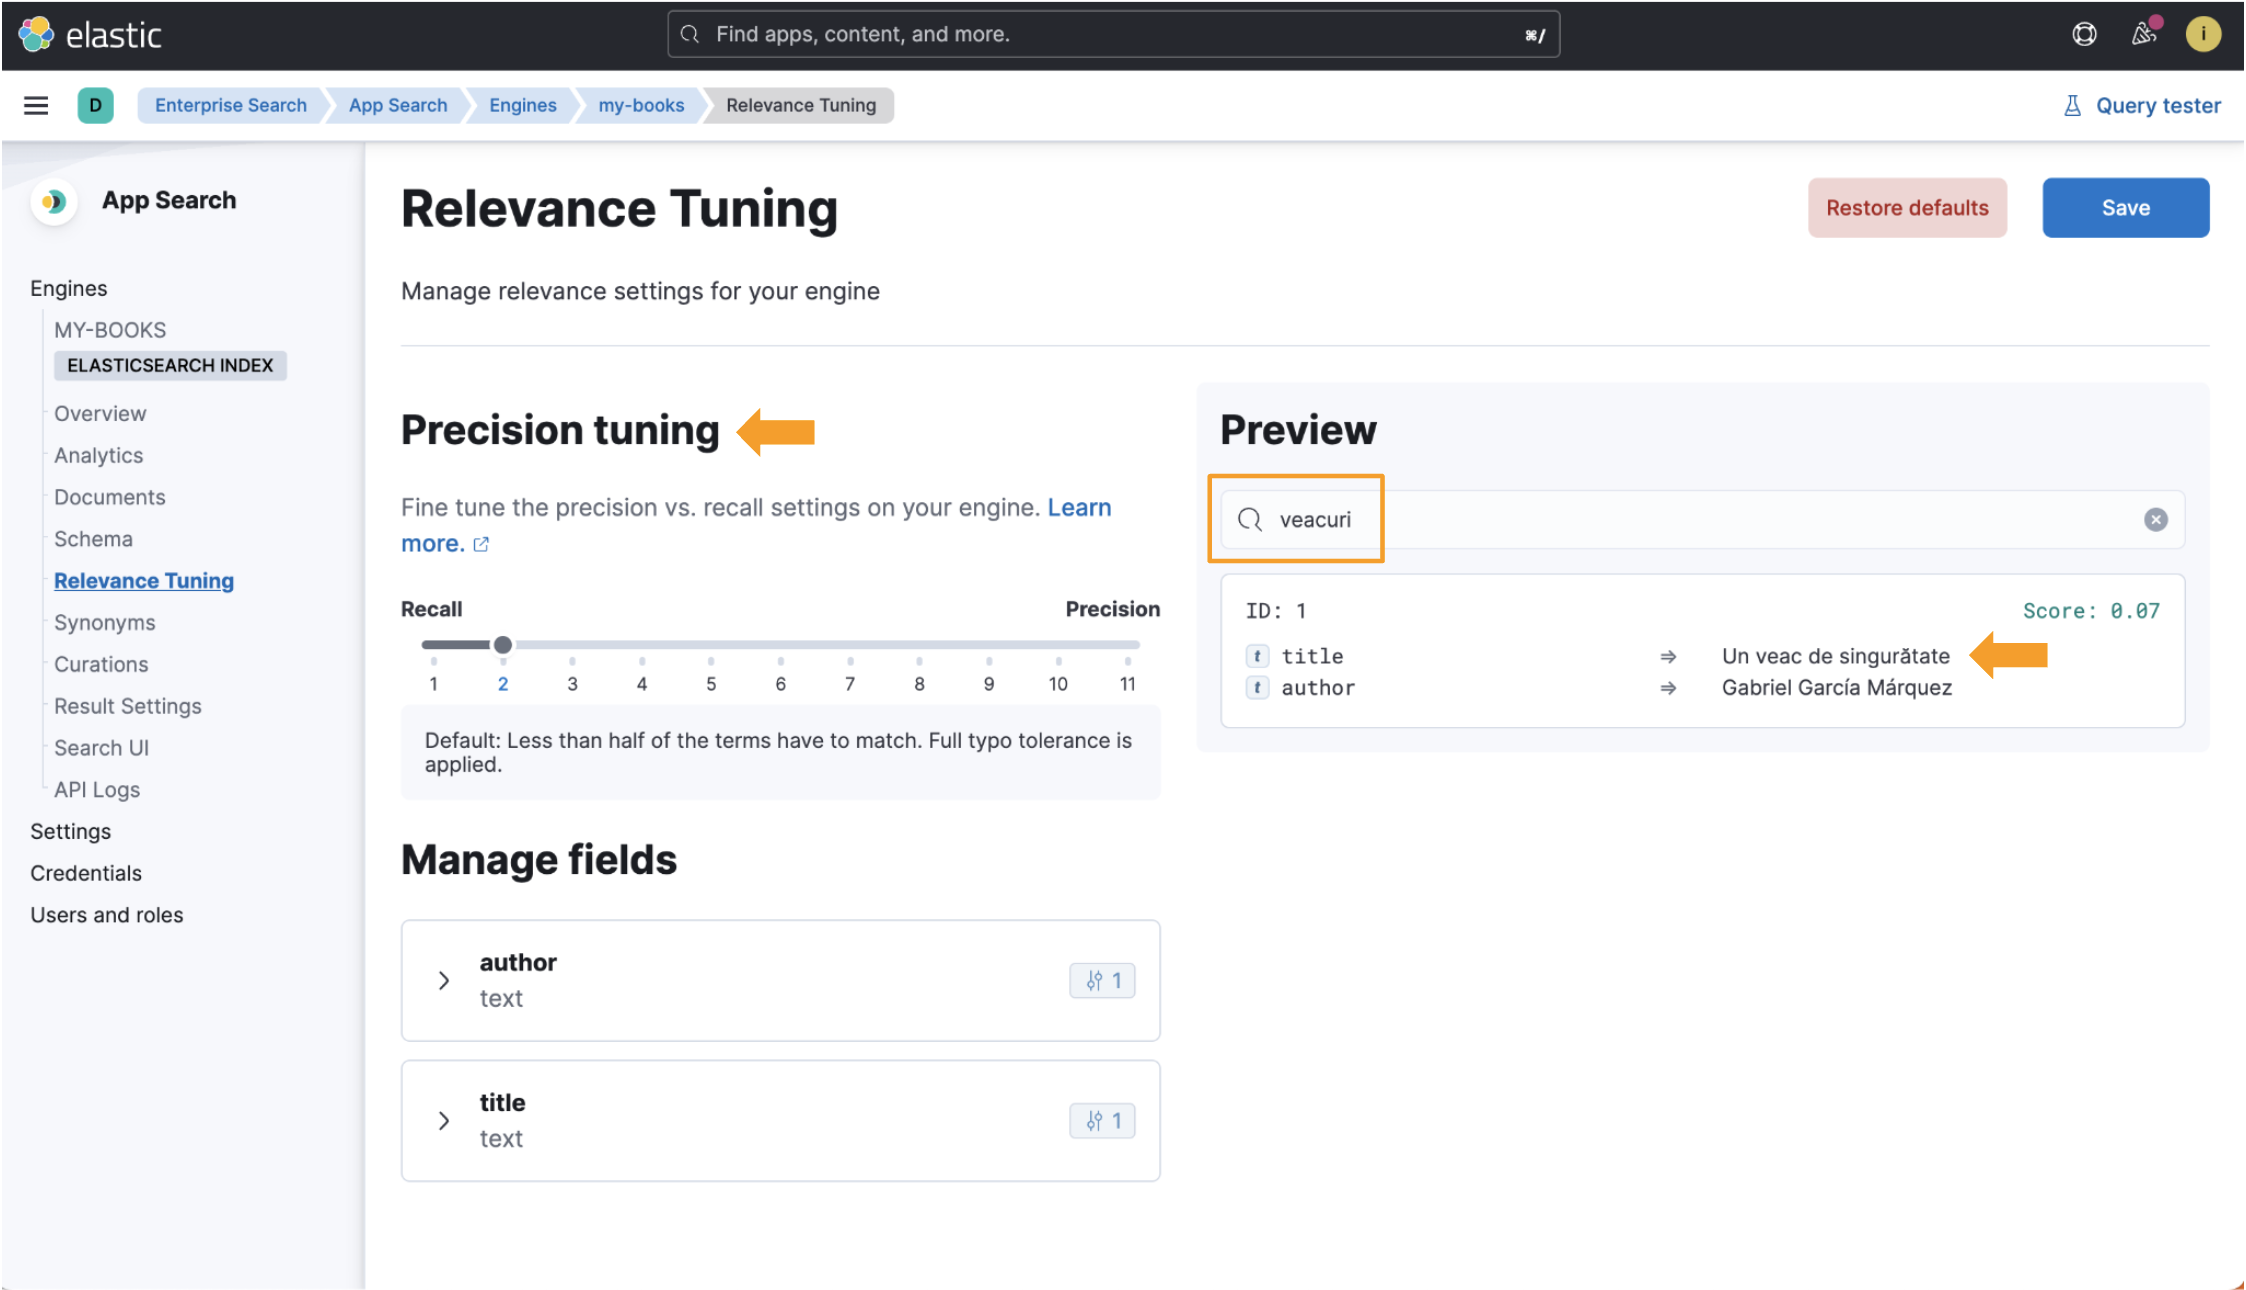The width and height of the screenshot is (2246, 1290).
Task: Open Curations in sidebar
Action: point(101,665)
